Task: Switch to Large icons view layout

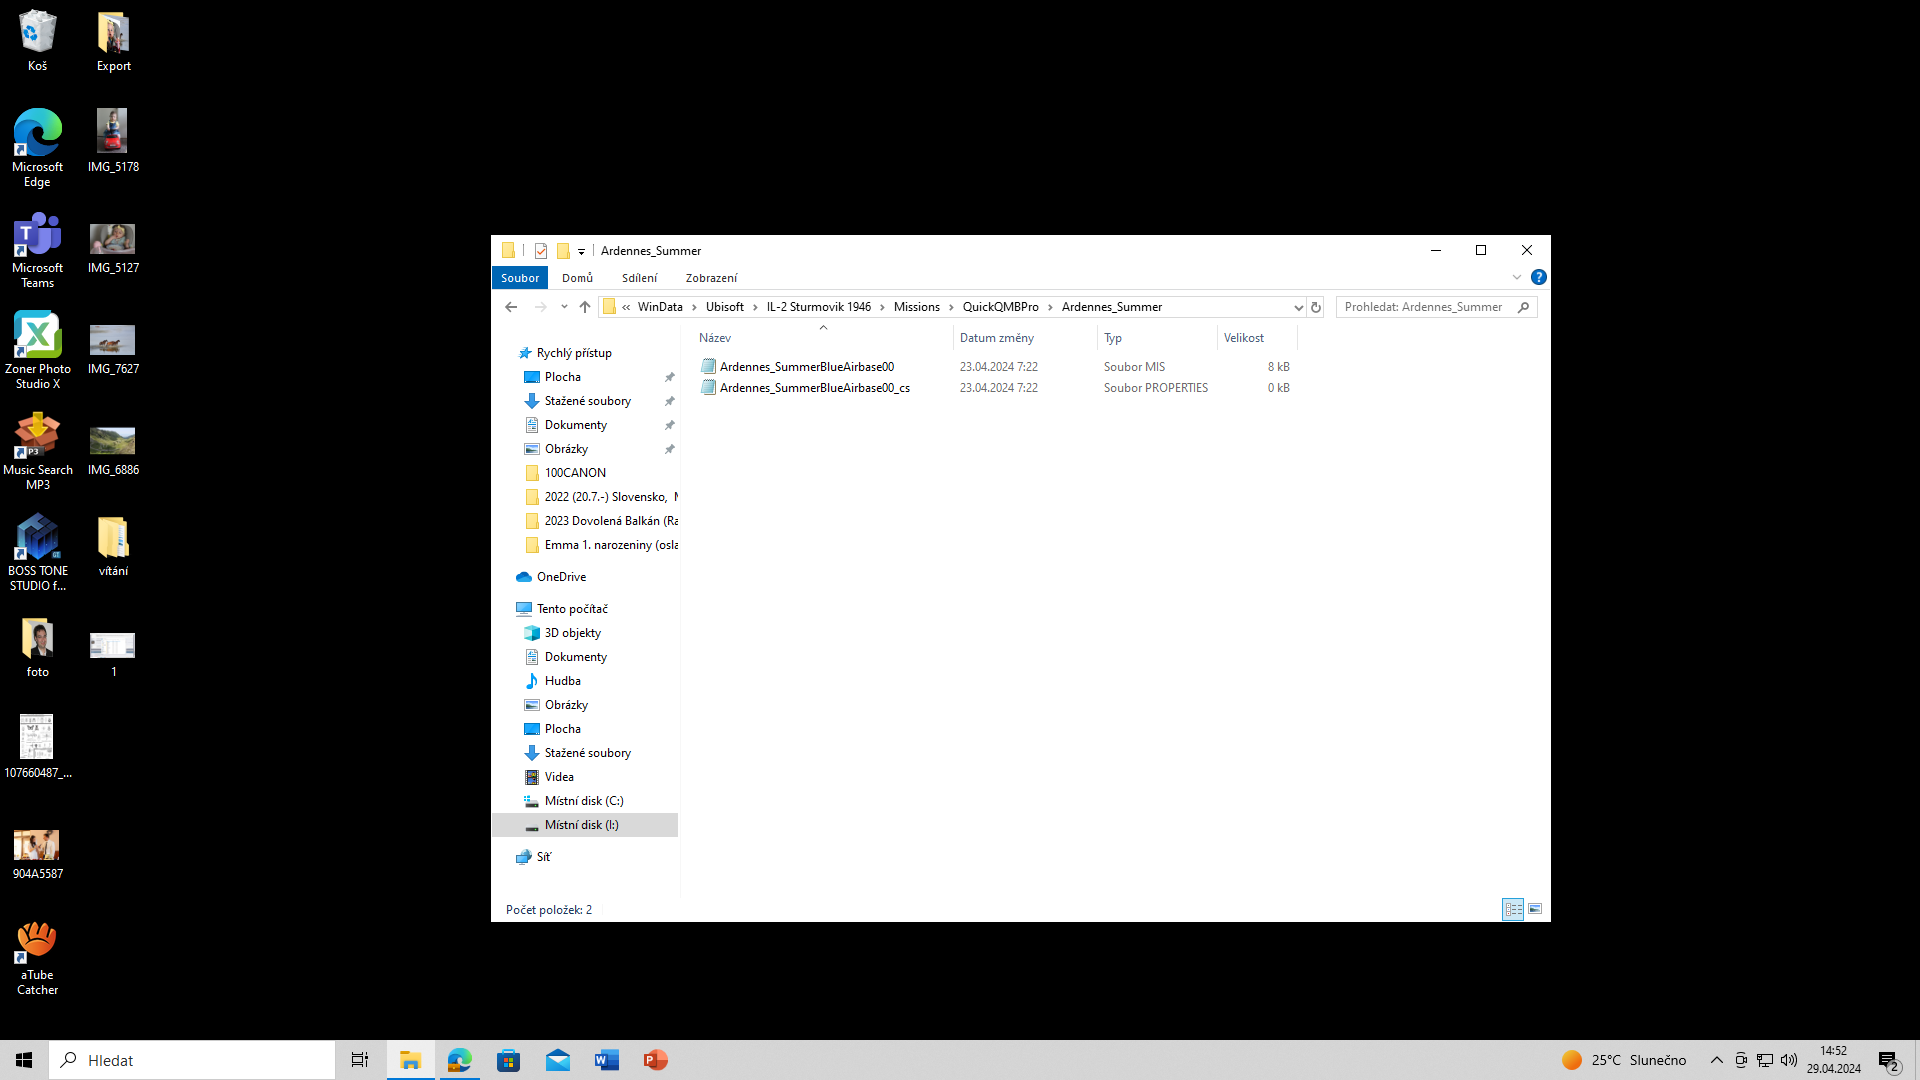Action: [1535, 909]
